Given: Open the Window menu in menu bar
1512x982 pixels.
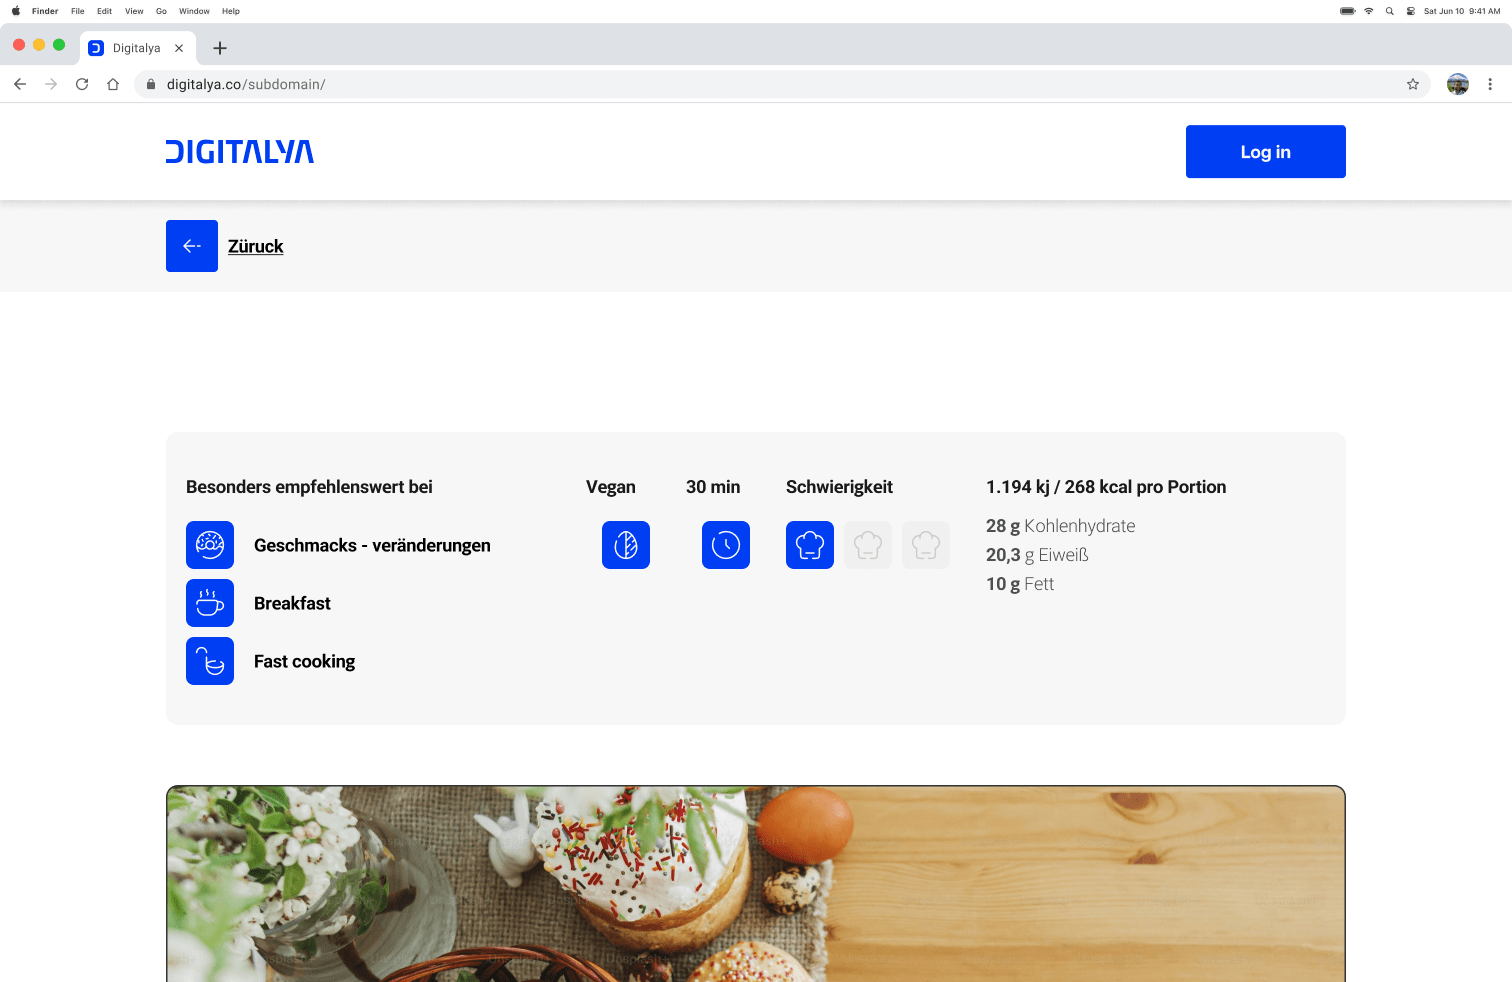Looking at the screenshot, I should (x=194, y=11).
